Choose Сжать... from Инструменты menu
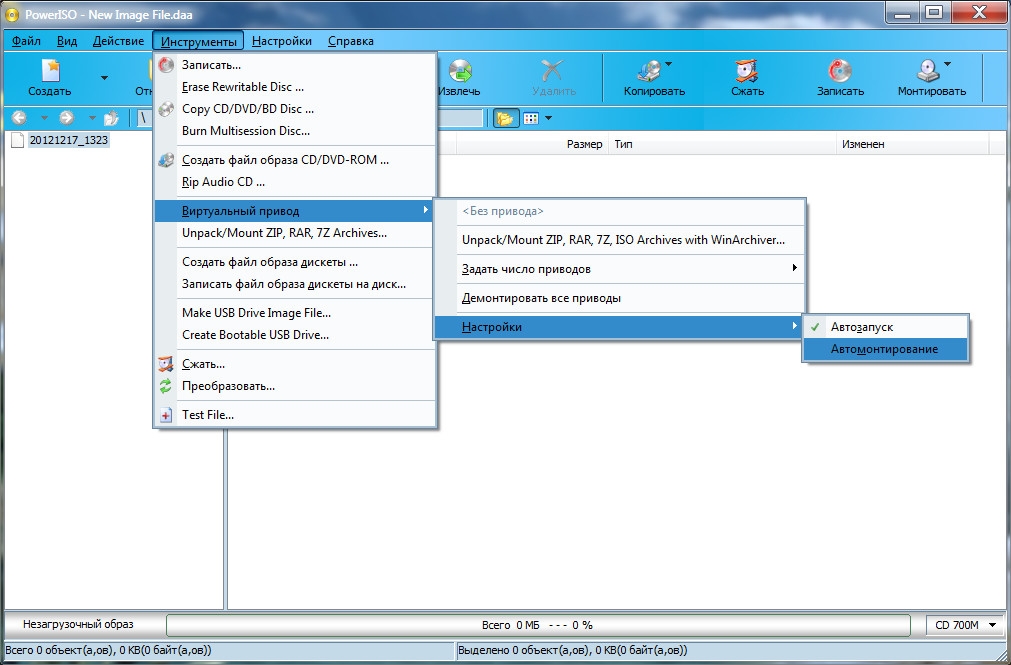Viewport: 1011px width, 665px height. click(x=295, y=364)
